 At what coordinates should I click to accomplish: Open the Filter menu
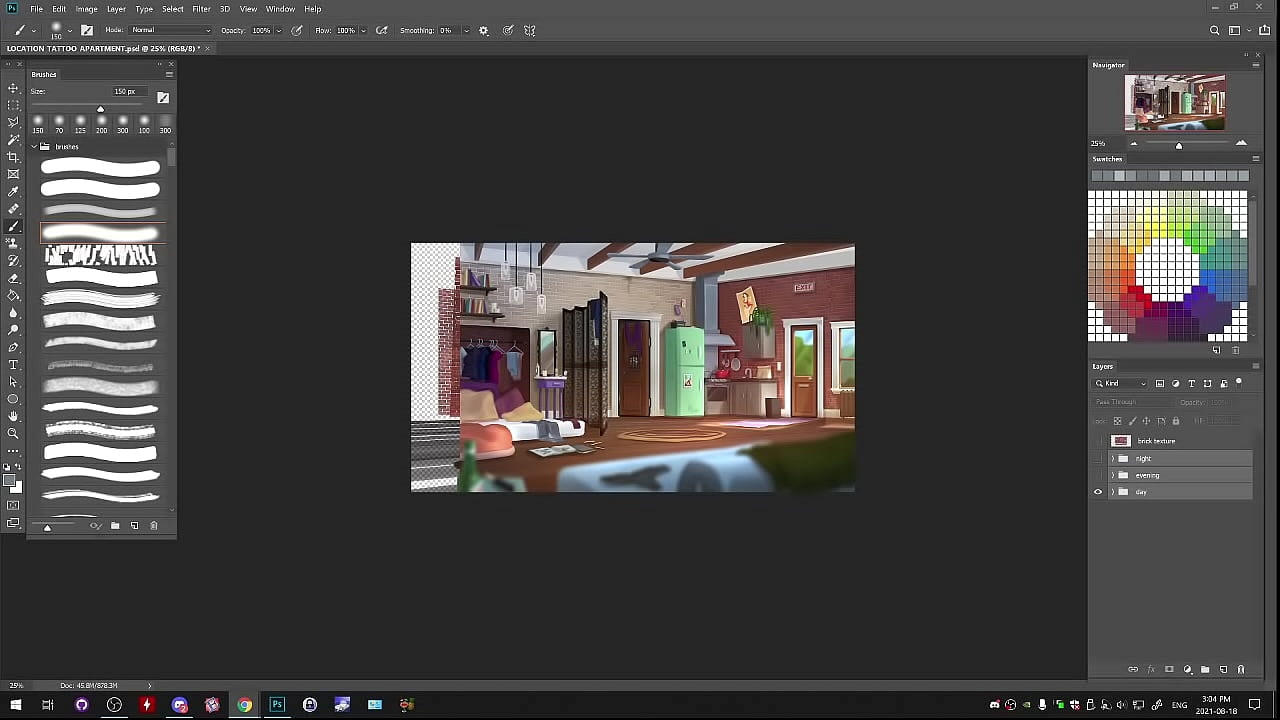click(201, 9)
